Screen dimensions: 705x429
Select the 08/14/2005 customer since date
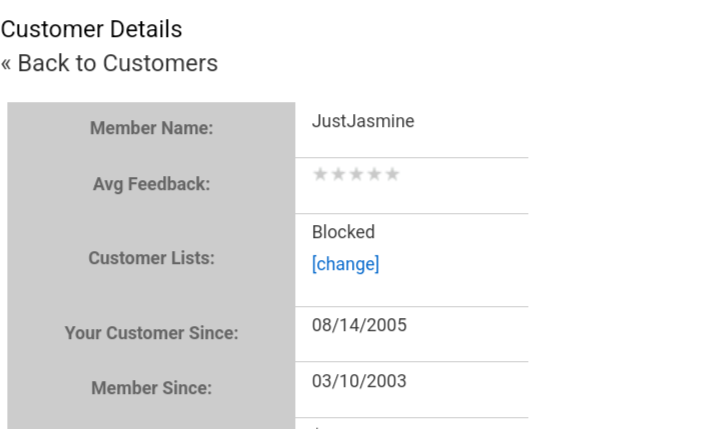[x=359, y=325]
